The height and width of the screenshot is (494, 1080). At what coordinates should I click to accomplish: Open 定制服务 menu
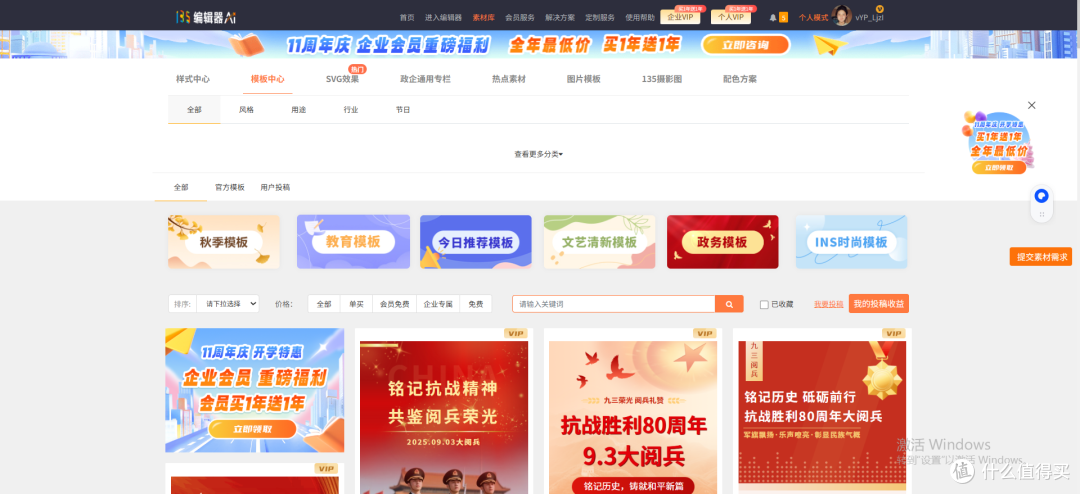pos(600,18)
